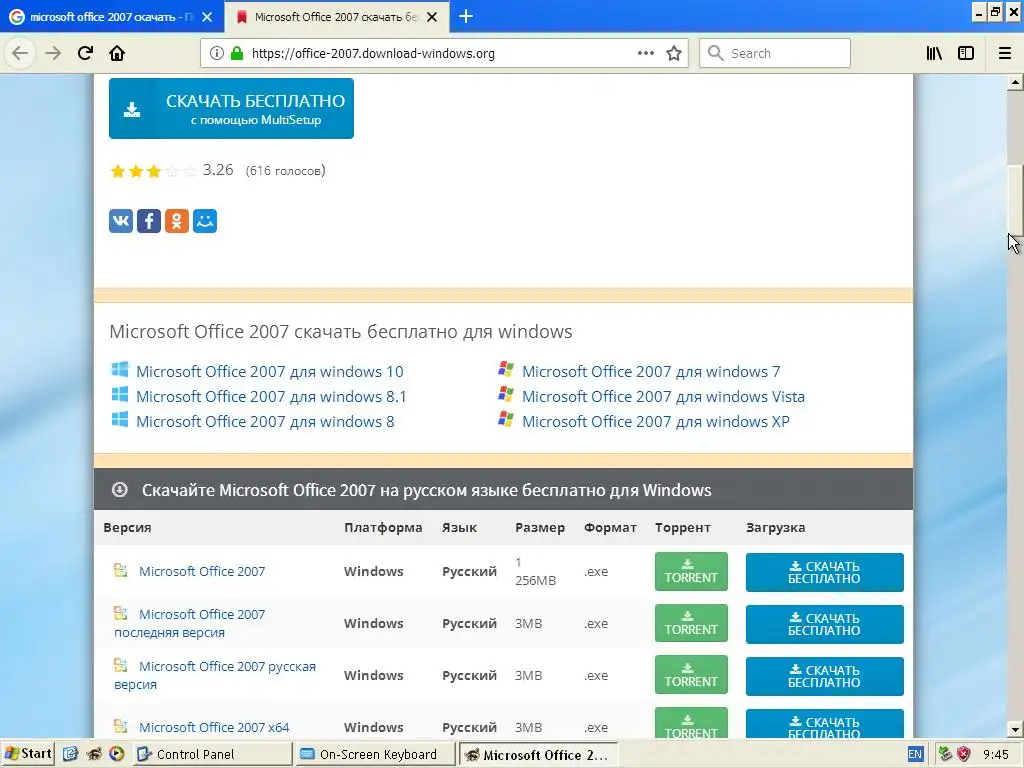Share page on Moi Mir
Image resolution: width=1024 pixels, height=768 pixels.
pos(205,221)
